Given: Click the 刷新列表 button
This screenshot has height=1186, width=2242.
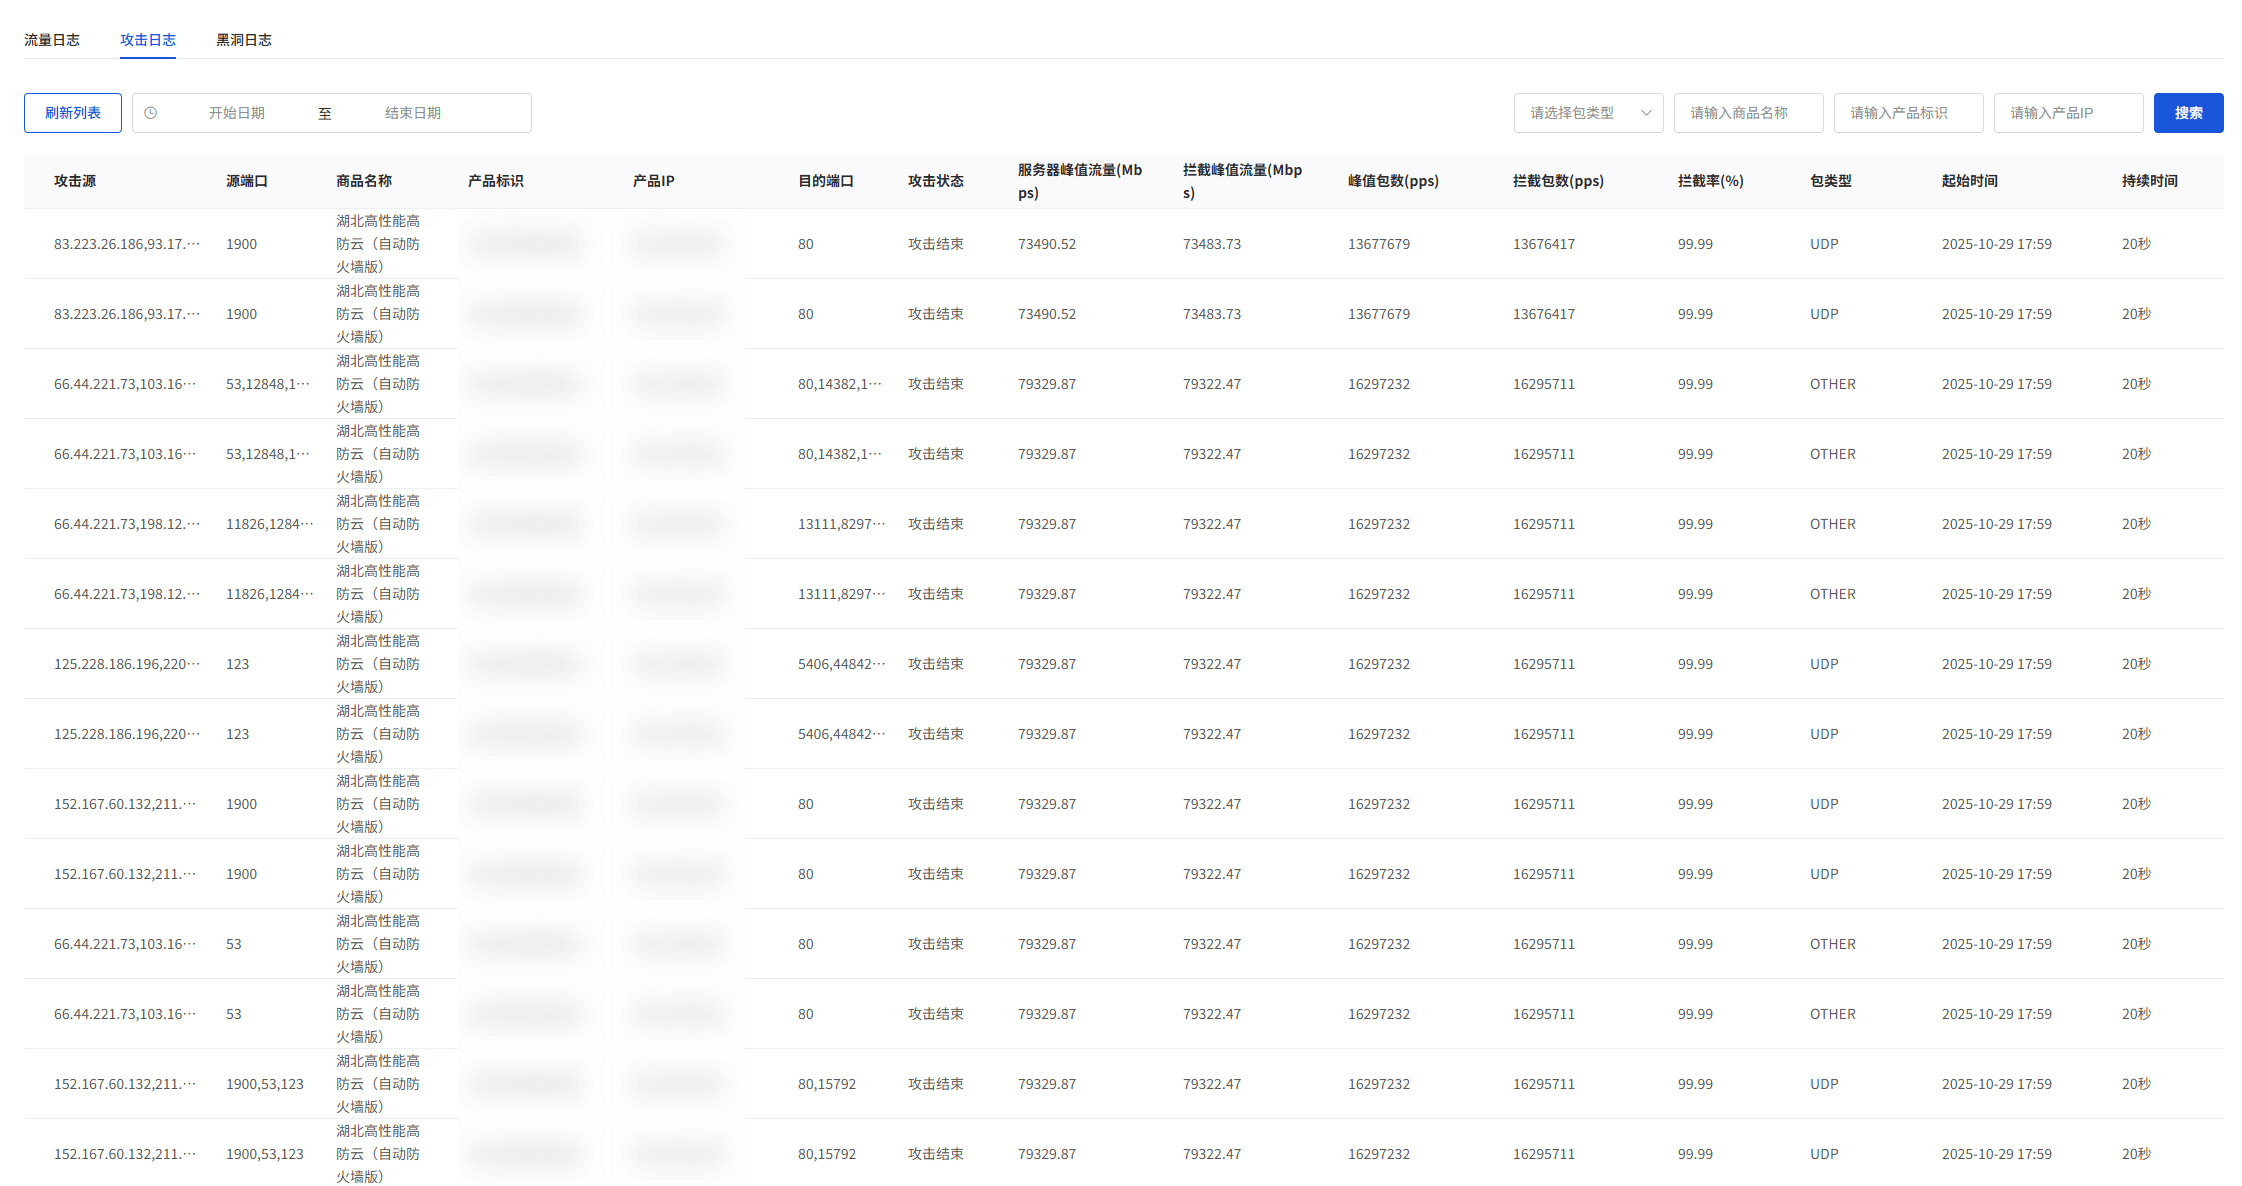Looking at the screenshot, I should [x=73, y=113].
